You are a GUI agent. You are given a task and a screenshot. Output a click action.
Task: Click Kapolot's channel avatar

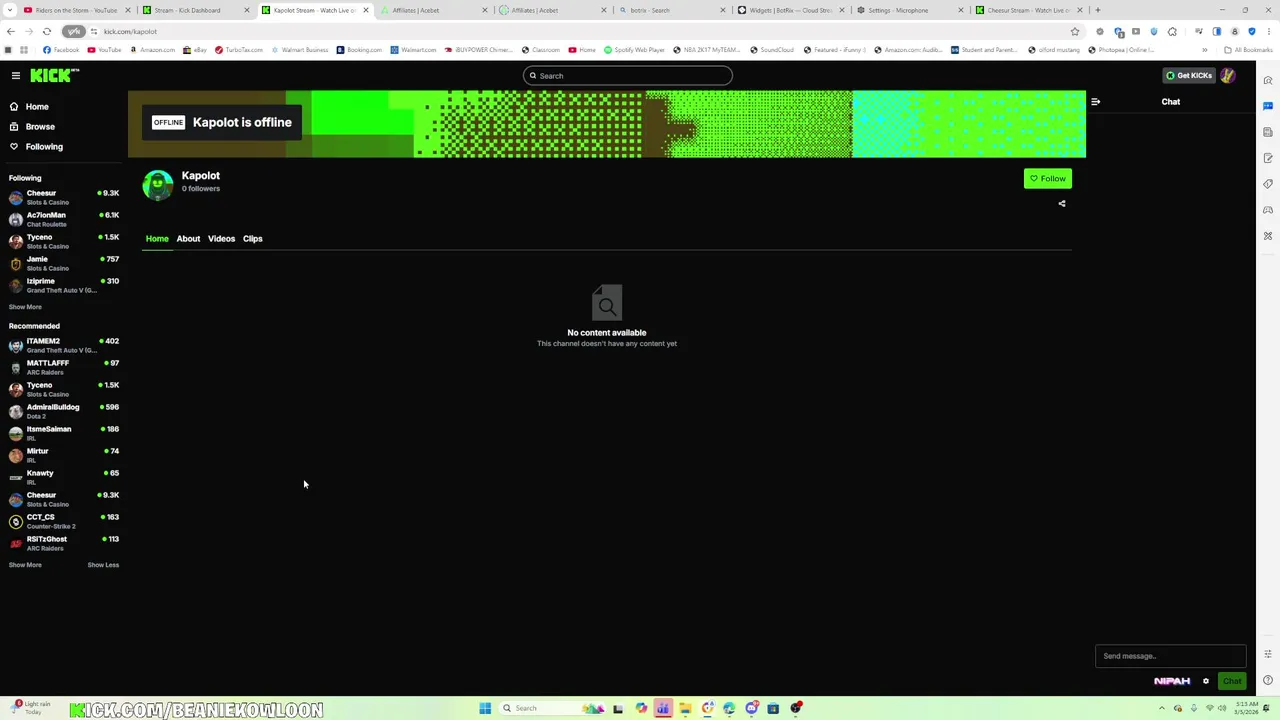click(x=158, y=185)
